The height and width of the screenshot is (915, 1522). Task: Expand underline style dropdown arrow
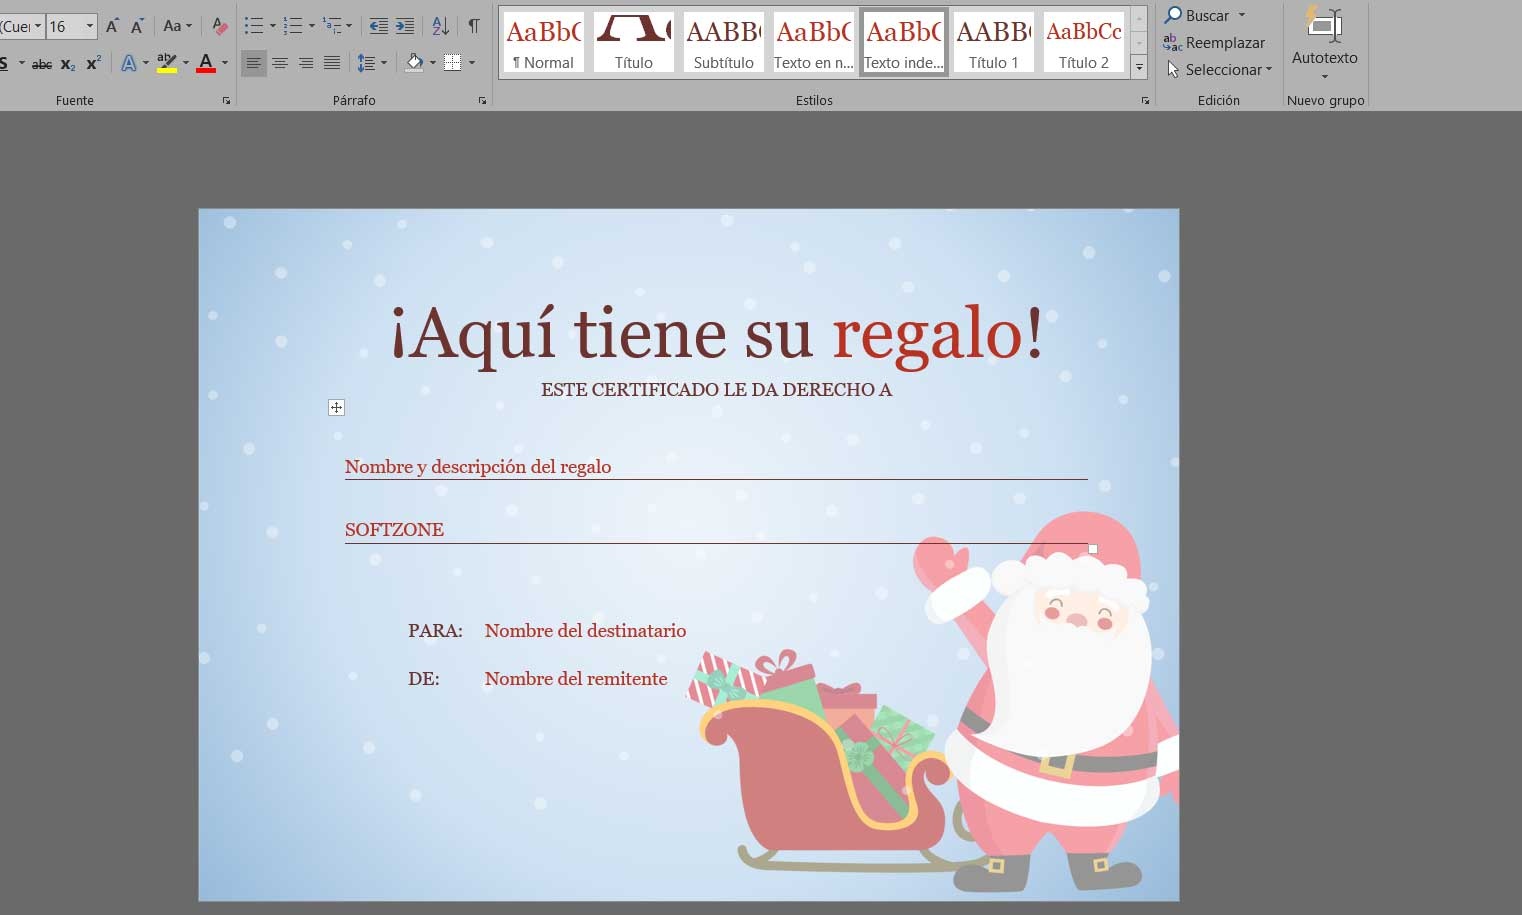[21, 64]
